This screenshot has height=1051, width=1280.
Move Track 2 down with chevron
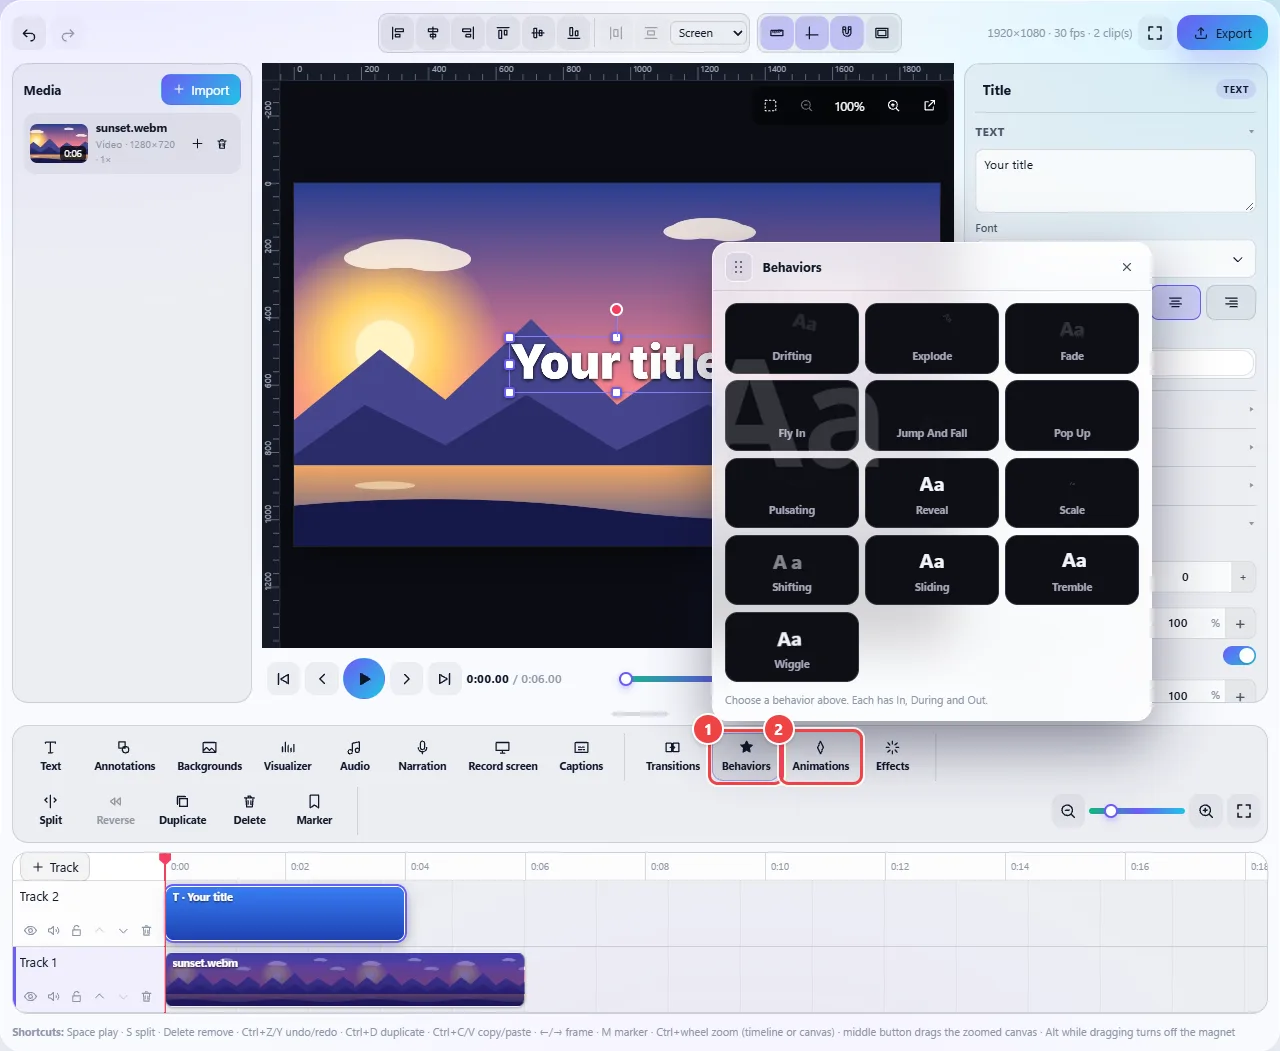pyautogui.click(x=123, y=931)
